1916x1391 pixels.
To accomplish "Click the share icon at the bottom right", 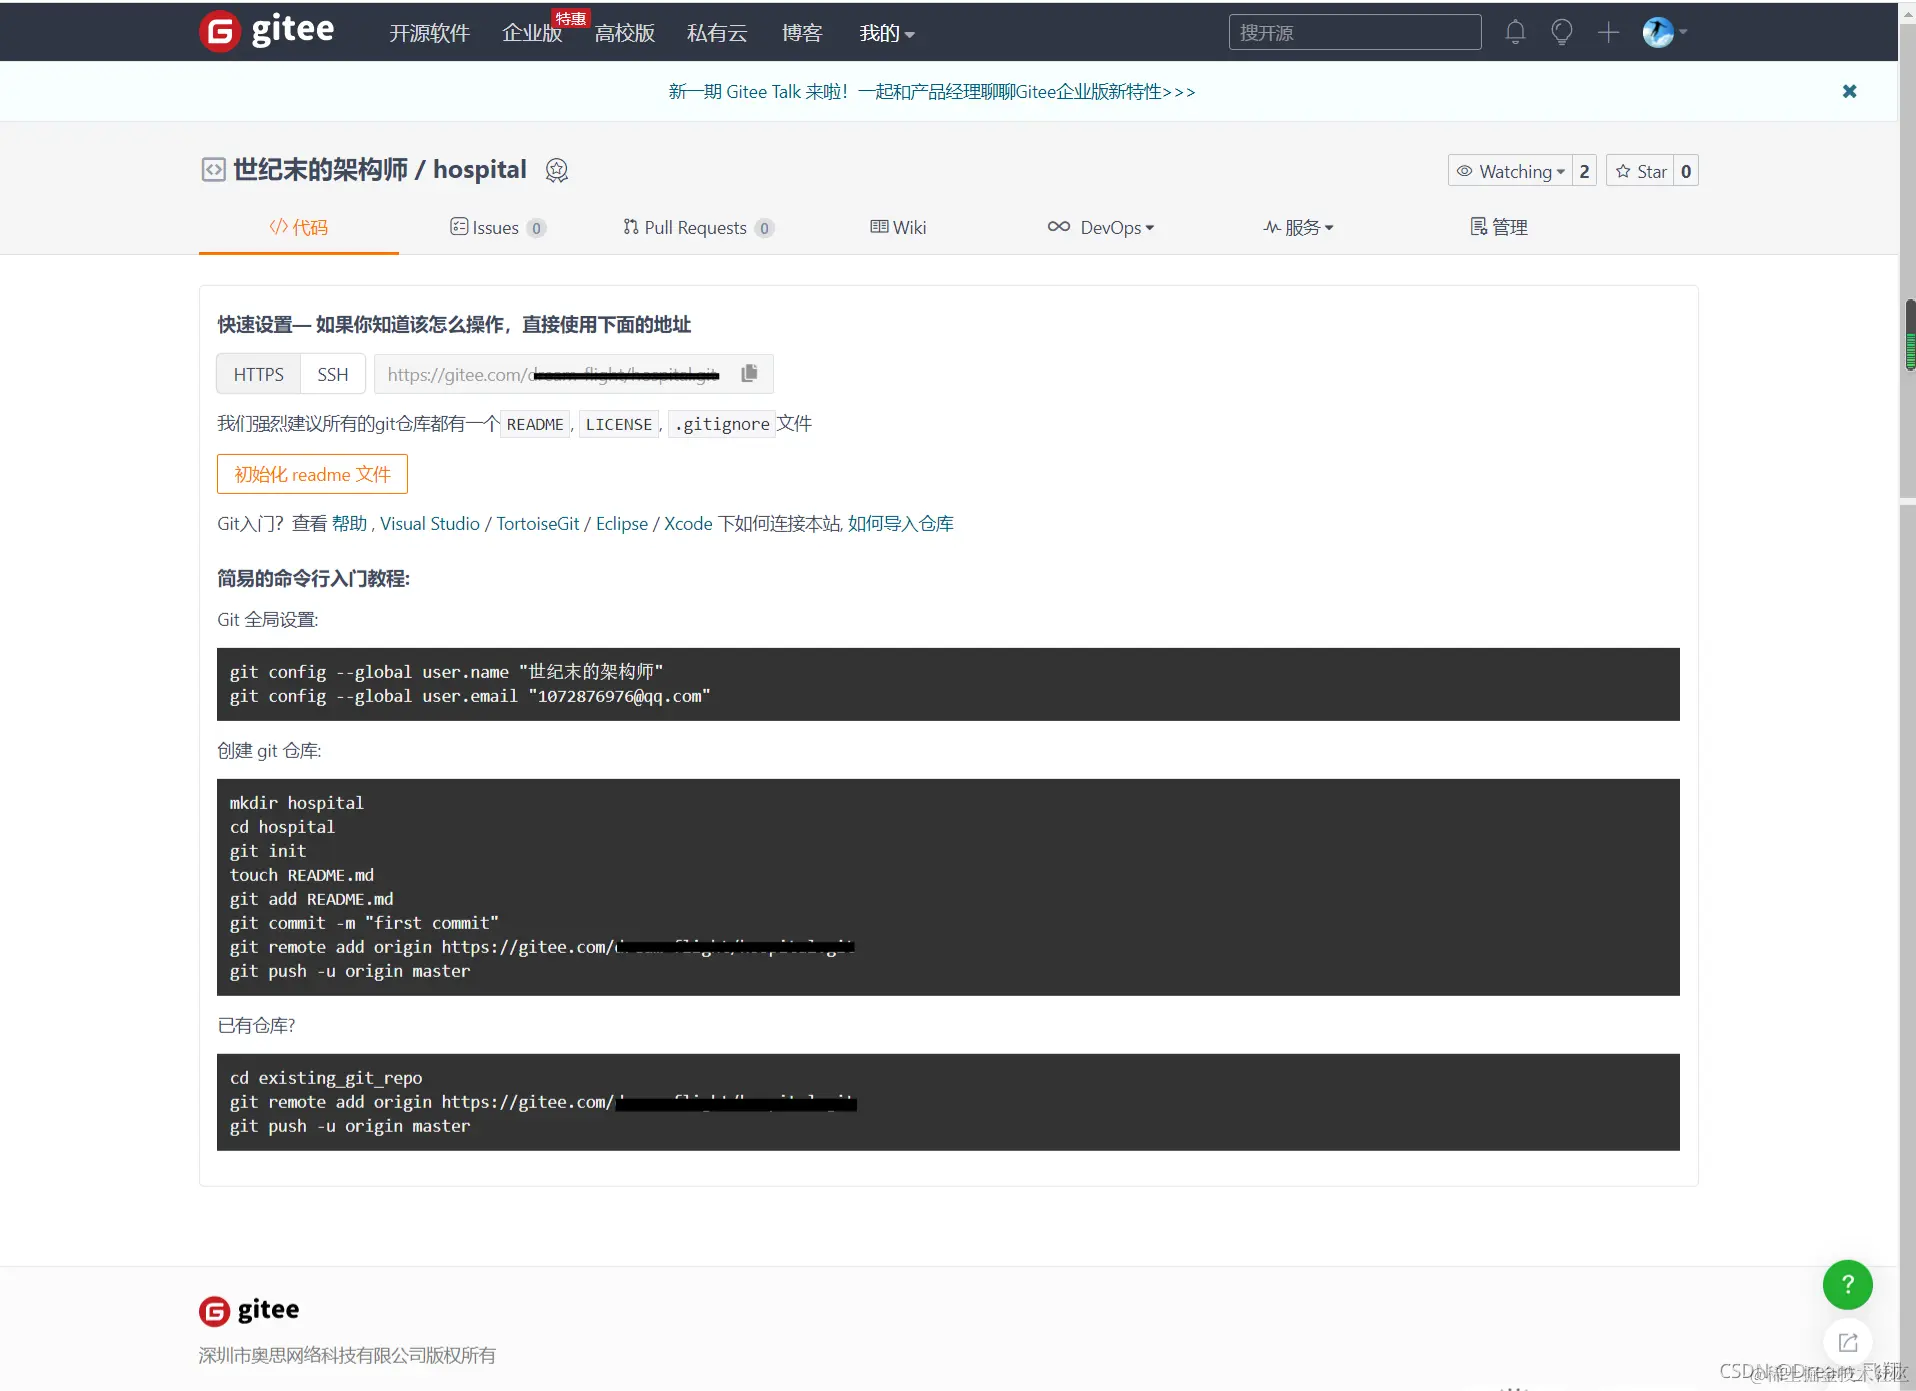I will (1847, 1342).
